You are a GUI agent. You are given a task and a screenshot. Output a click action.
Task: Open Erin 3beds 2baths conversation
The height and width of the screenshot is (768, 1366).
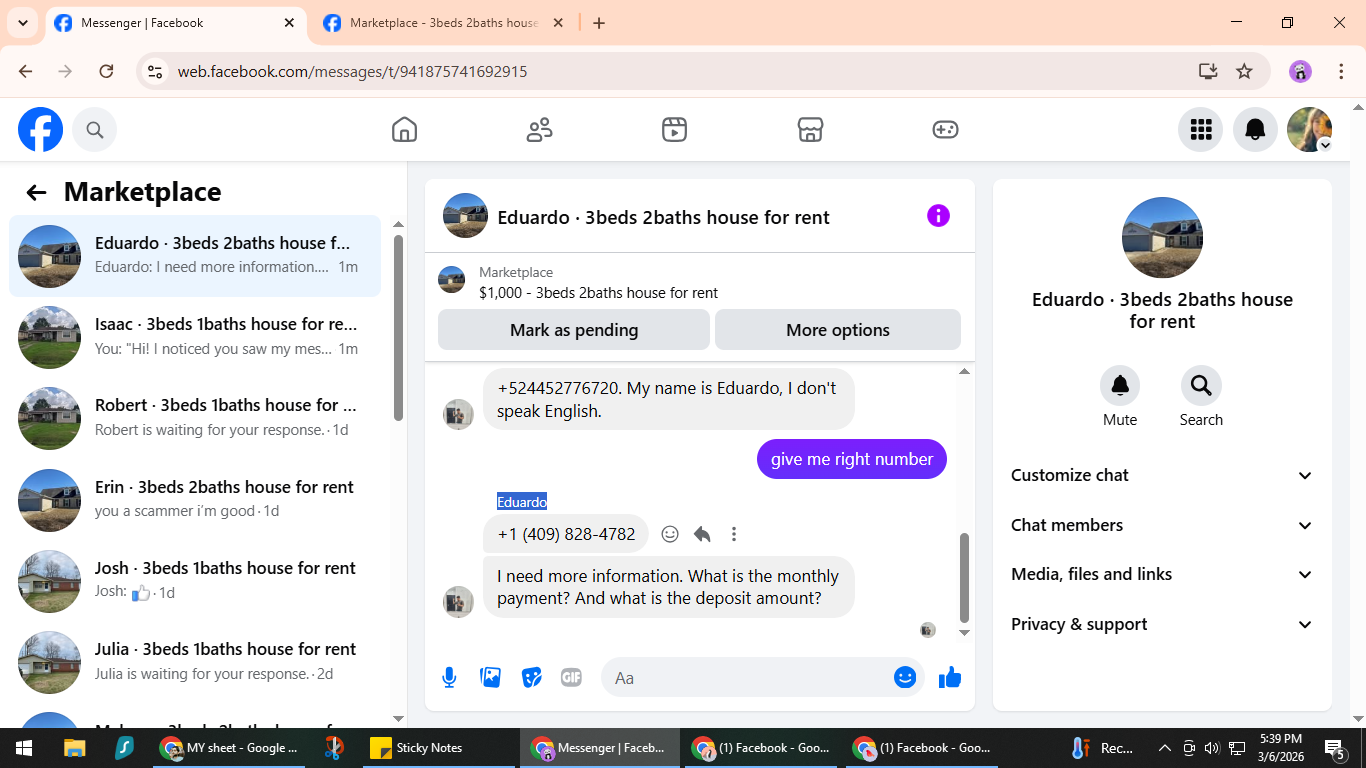(195, 499)
